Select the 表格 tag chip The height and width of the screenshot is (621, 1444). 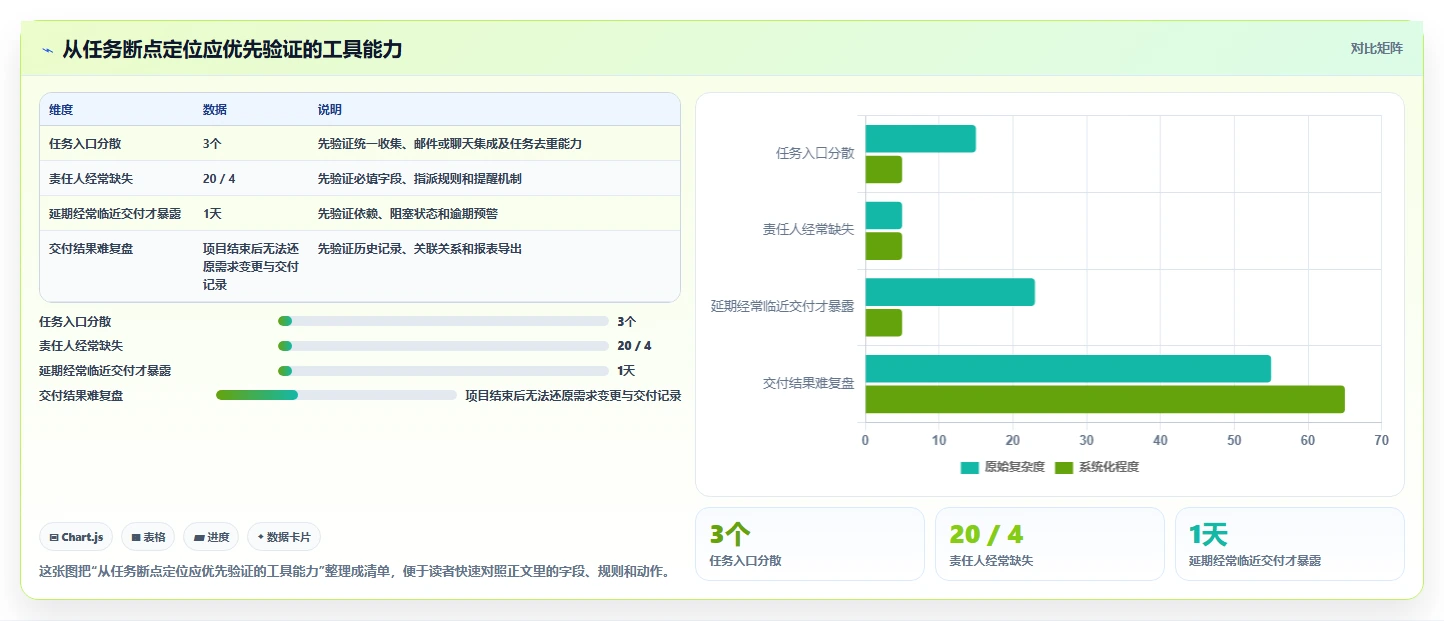[148, 537]
